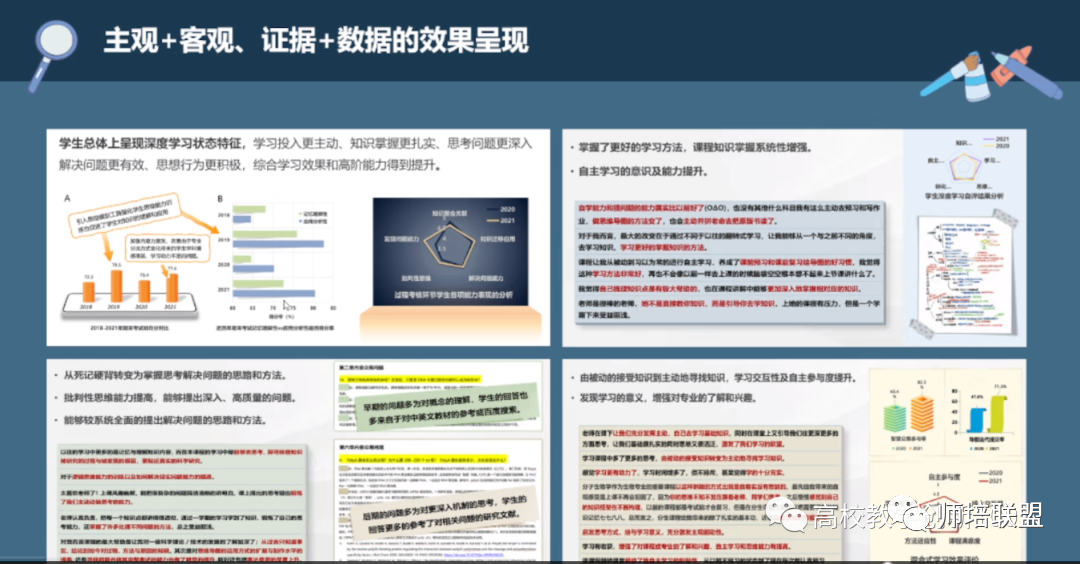Click the 2021 orange bar in chart A
The height and width of the screenshot is (564, 1080).
point(172,287)
